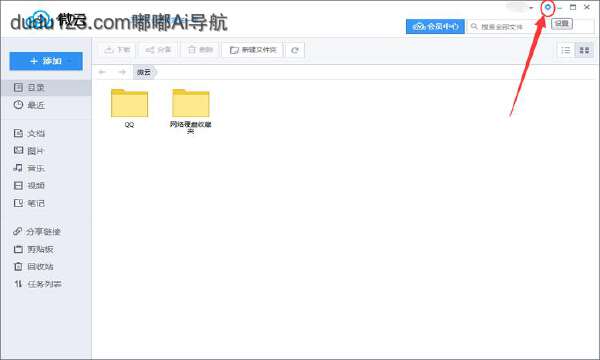Click the 下载 download toolbar button
Screen dimensions: 600x360
[117, 50]
